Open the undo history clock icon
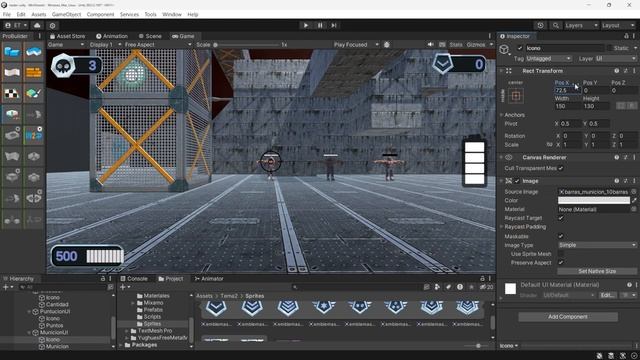 point(540,25)
